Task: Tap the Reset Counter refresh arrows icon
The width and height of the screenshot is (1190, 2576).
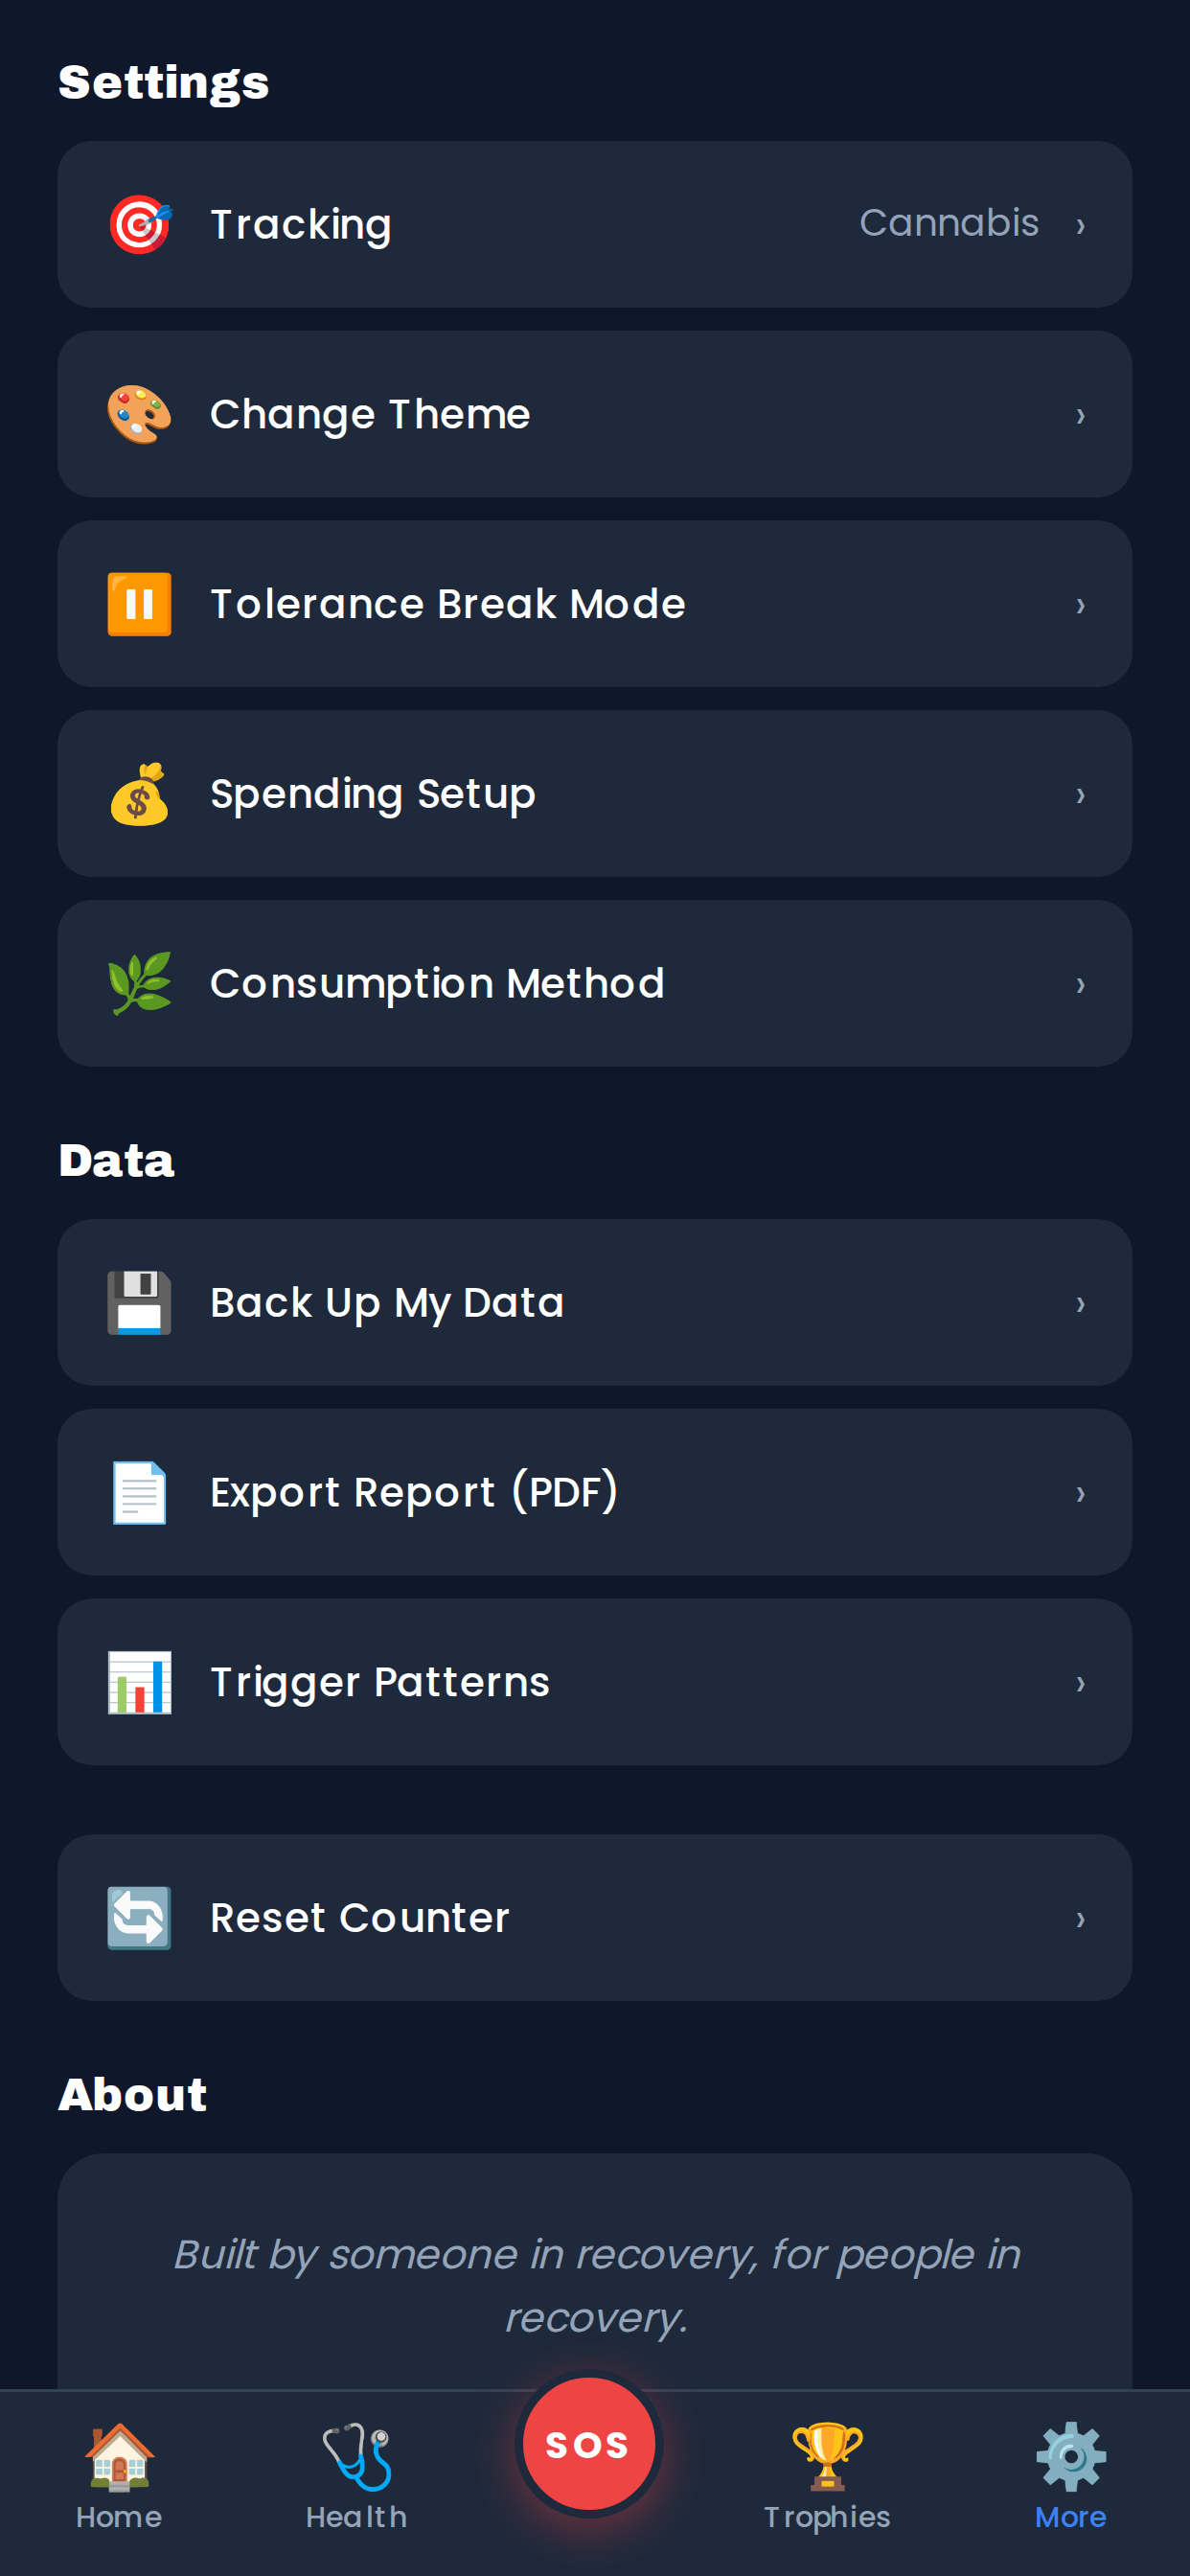Action: pos(140,1918)
